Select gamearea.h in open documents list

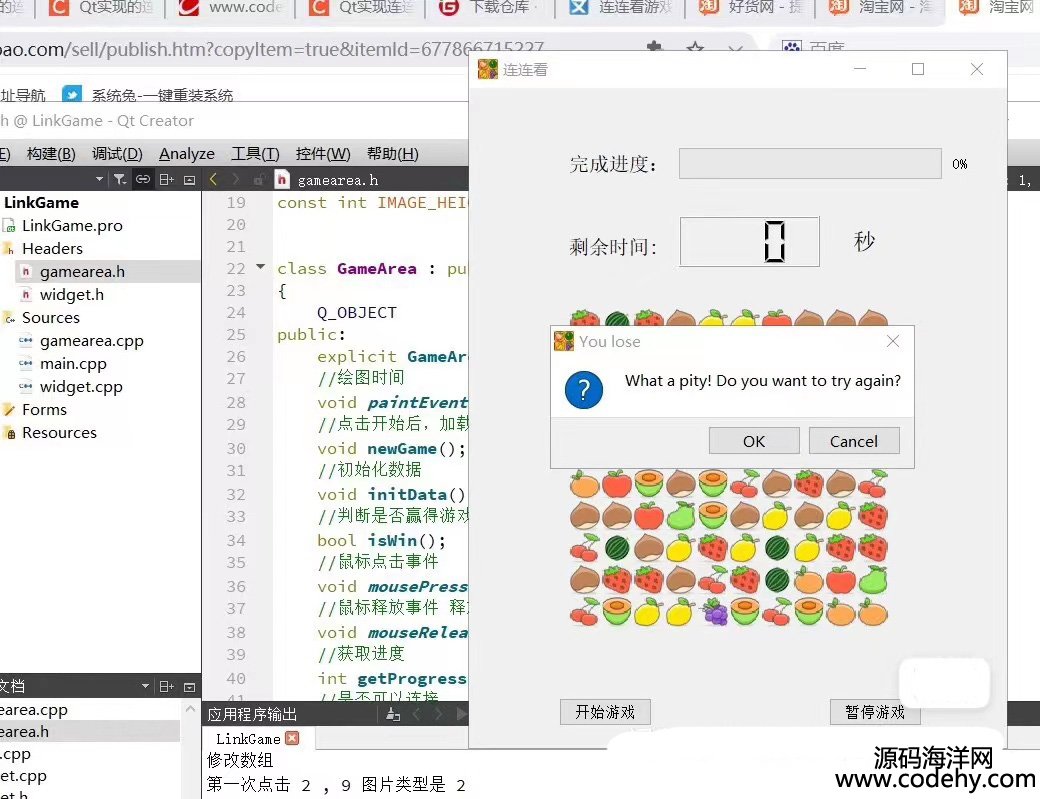click(x=24, y=731)
